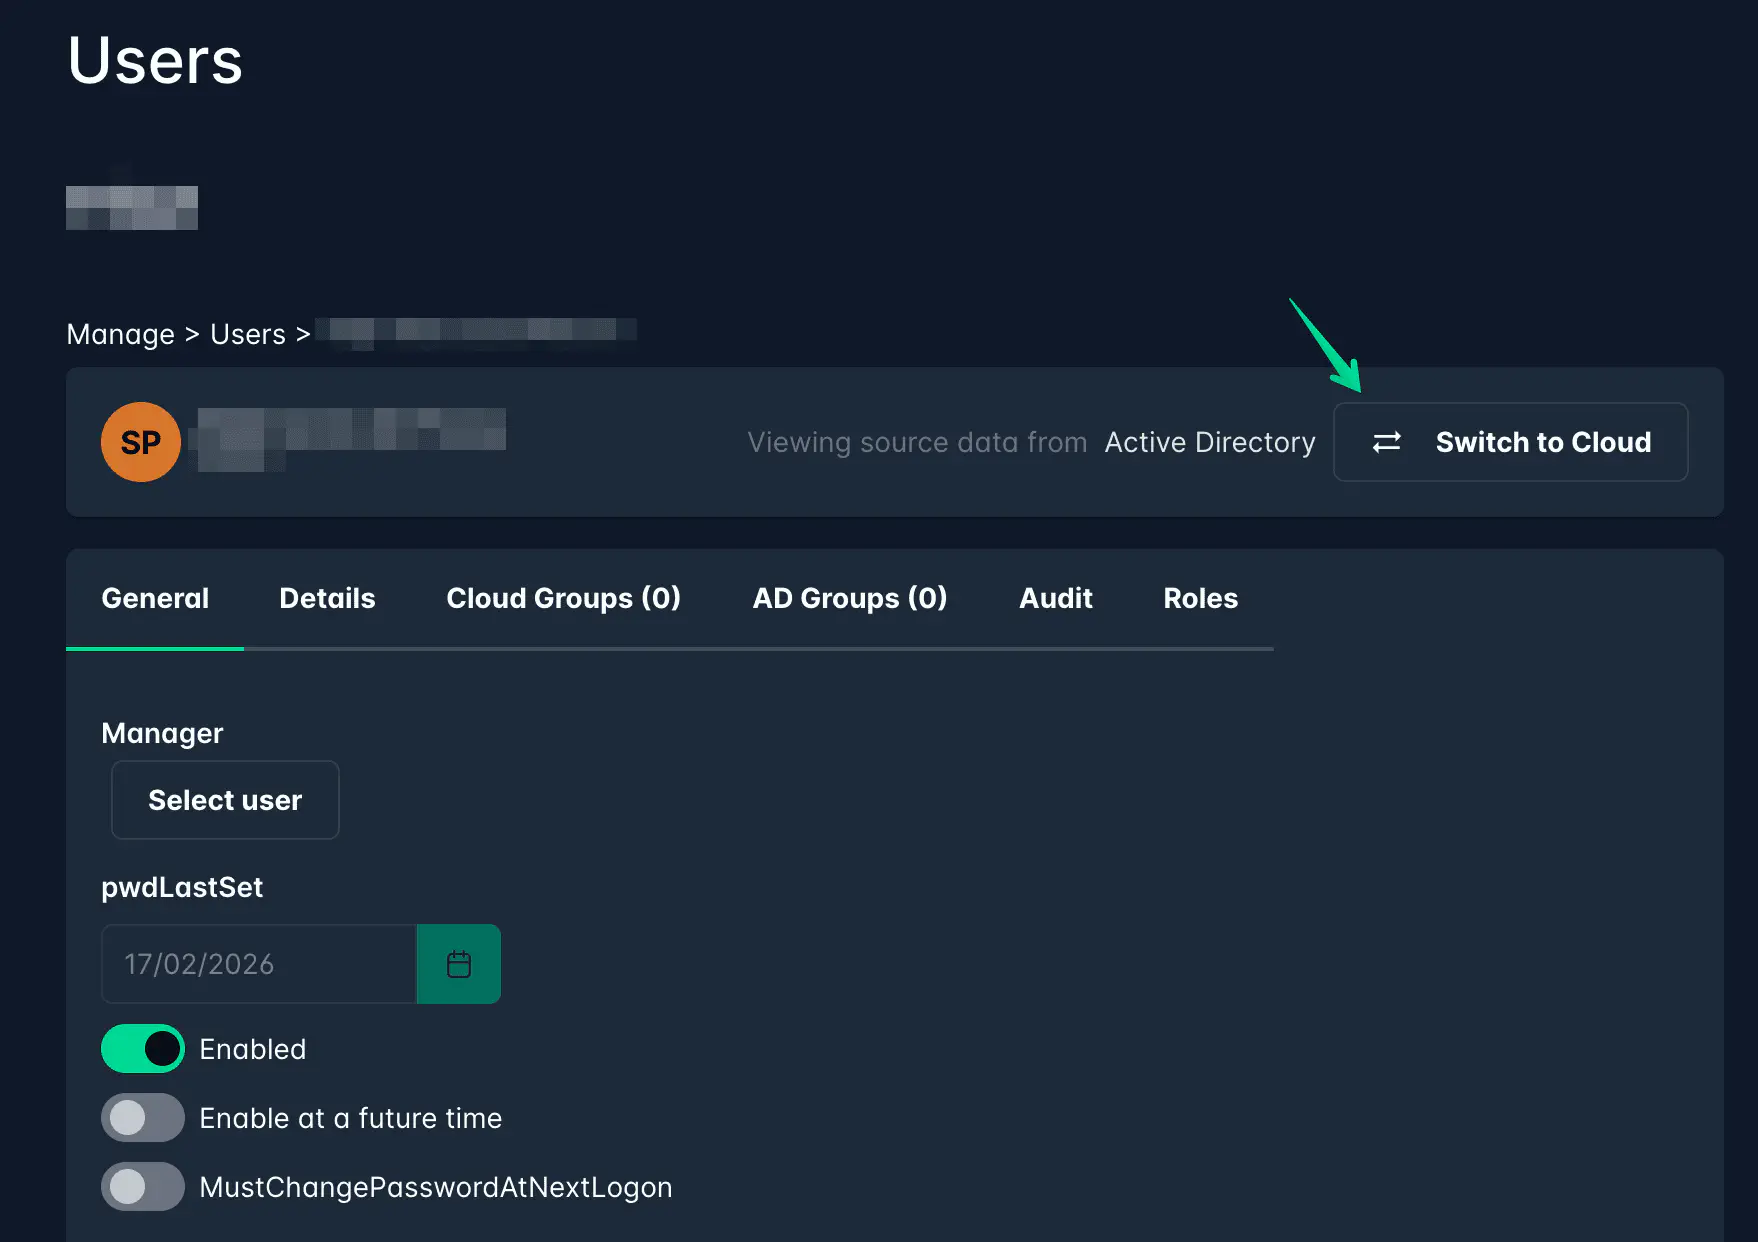1758x1242 pixels.
Task: Click Select user under Manager
Action: click(225, 800)
